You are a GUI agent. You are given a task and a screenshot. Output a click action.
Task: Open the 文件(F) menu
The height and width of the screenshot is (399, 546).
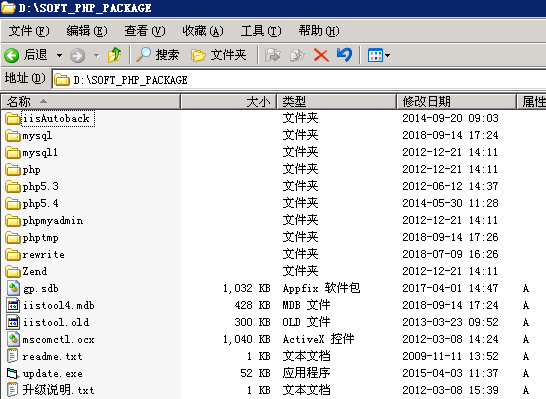pyautogui.click(x=29, y=31)
